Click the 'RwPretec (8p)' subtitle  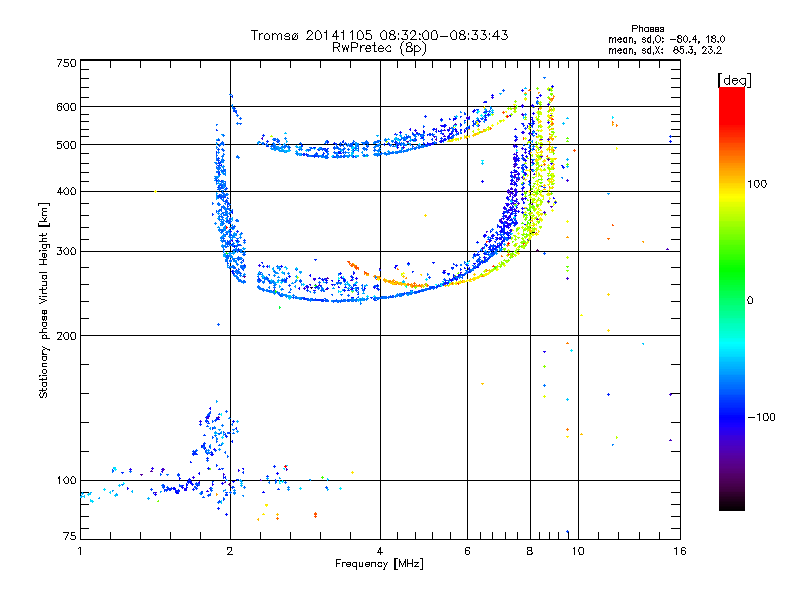[380, 48]
